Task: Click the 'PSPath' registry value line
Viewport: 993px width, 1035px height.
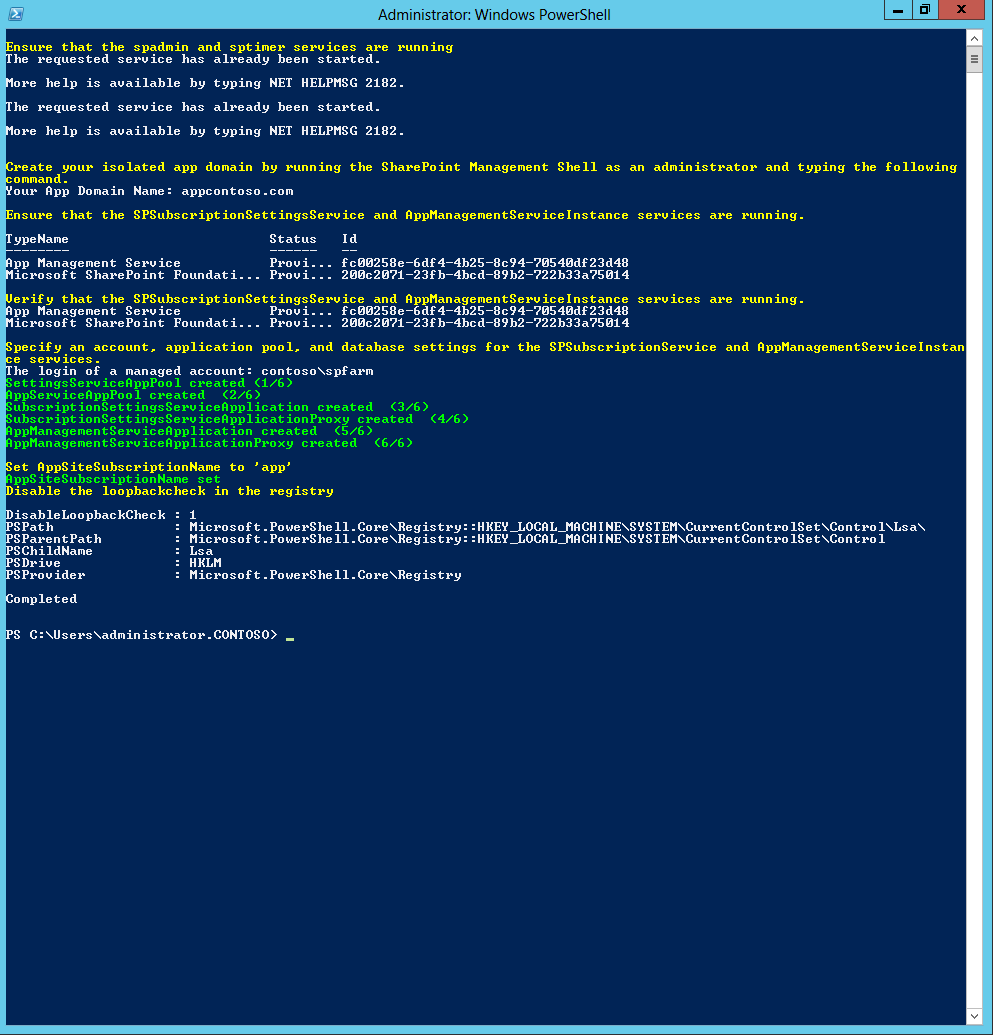Action: pyautogui.click(x=465, y=527)
